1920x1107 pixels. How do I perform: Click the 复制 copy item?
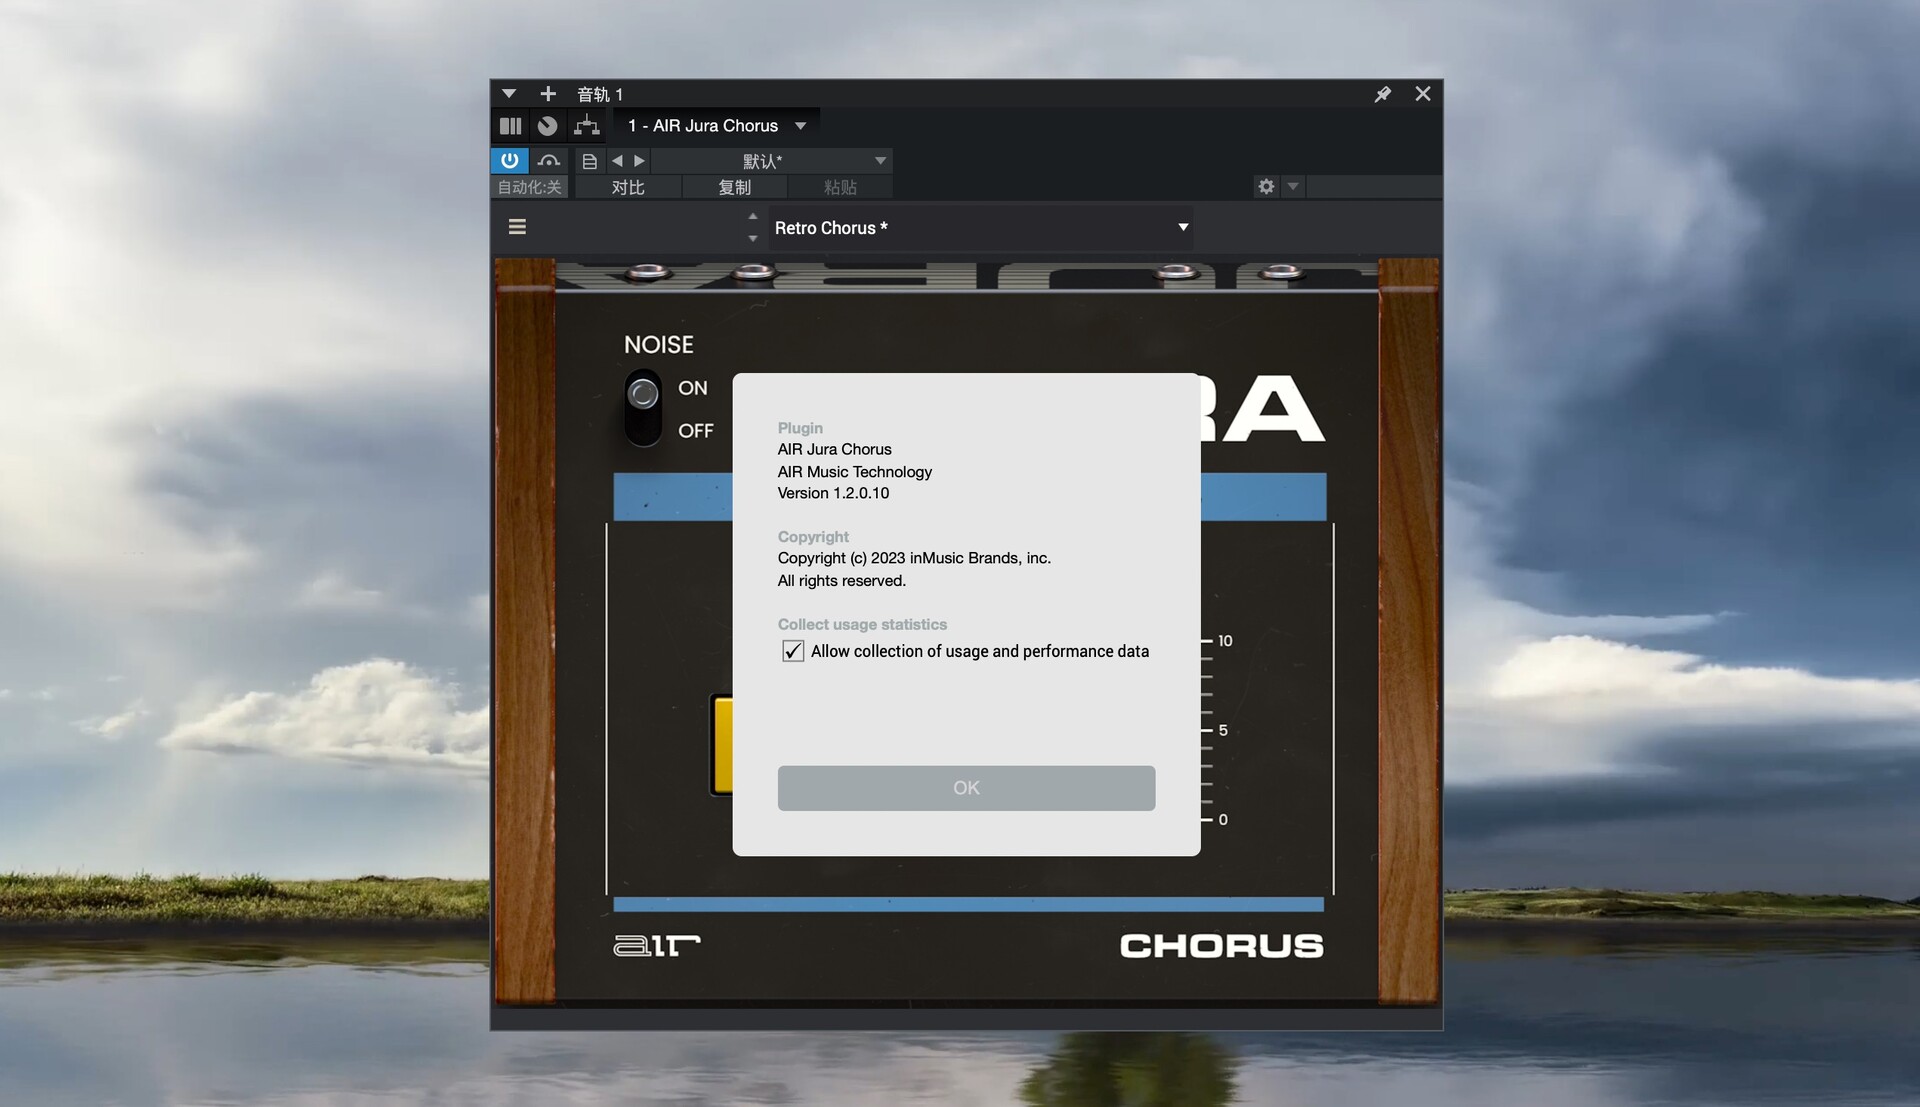[734, 187]
